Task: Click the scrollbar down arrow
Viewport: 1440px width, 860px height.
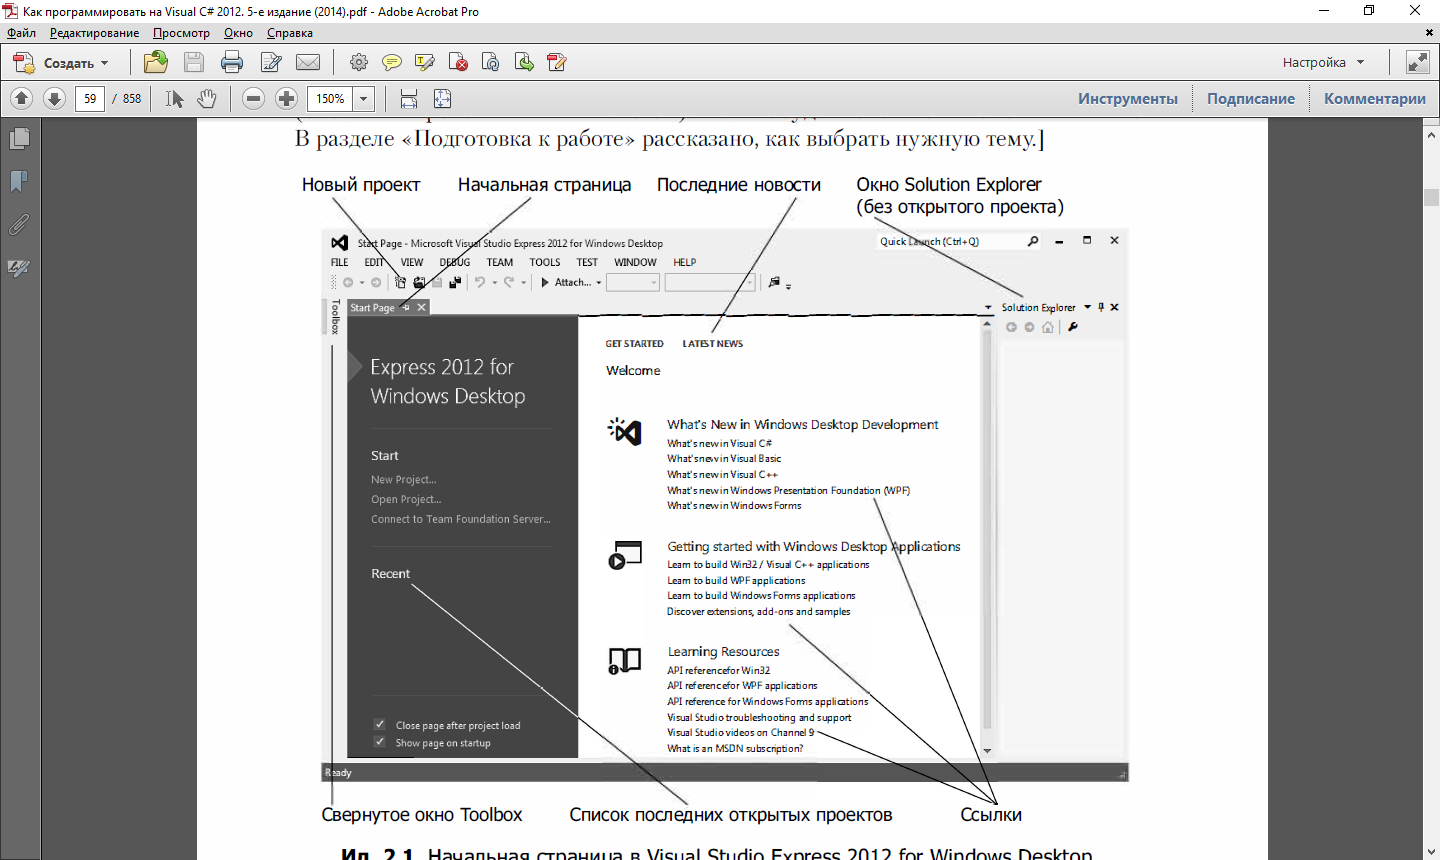Action: [1431, 852]
